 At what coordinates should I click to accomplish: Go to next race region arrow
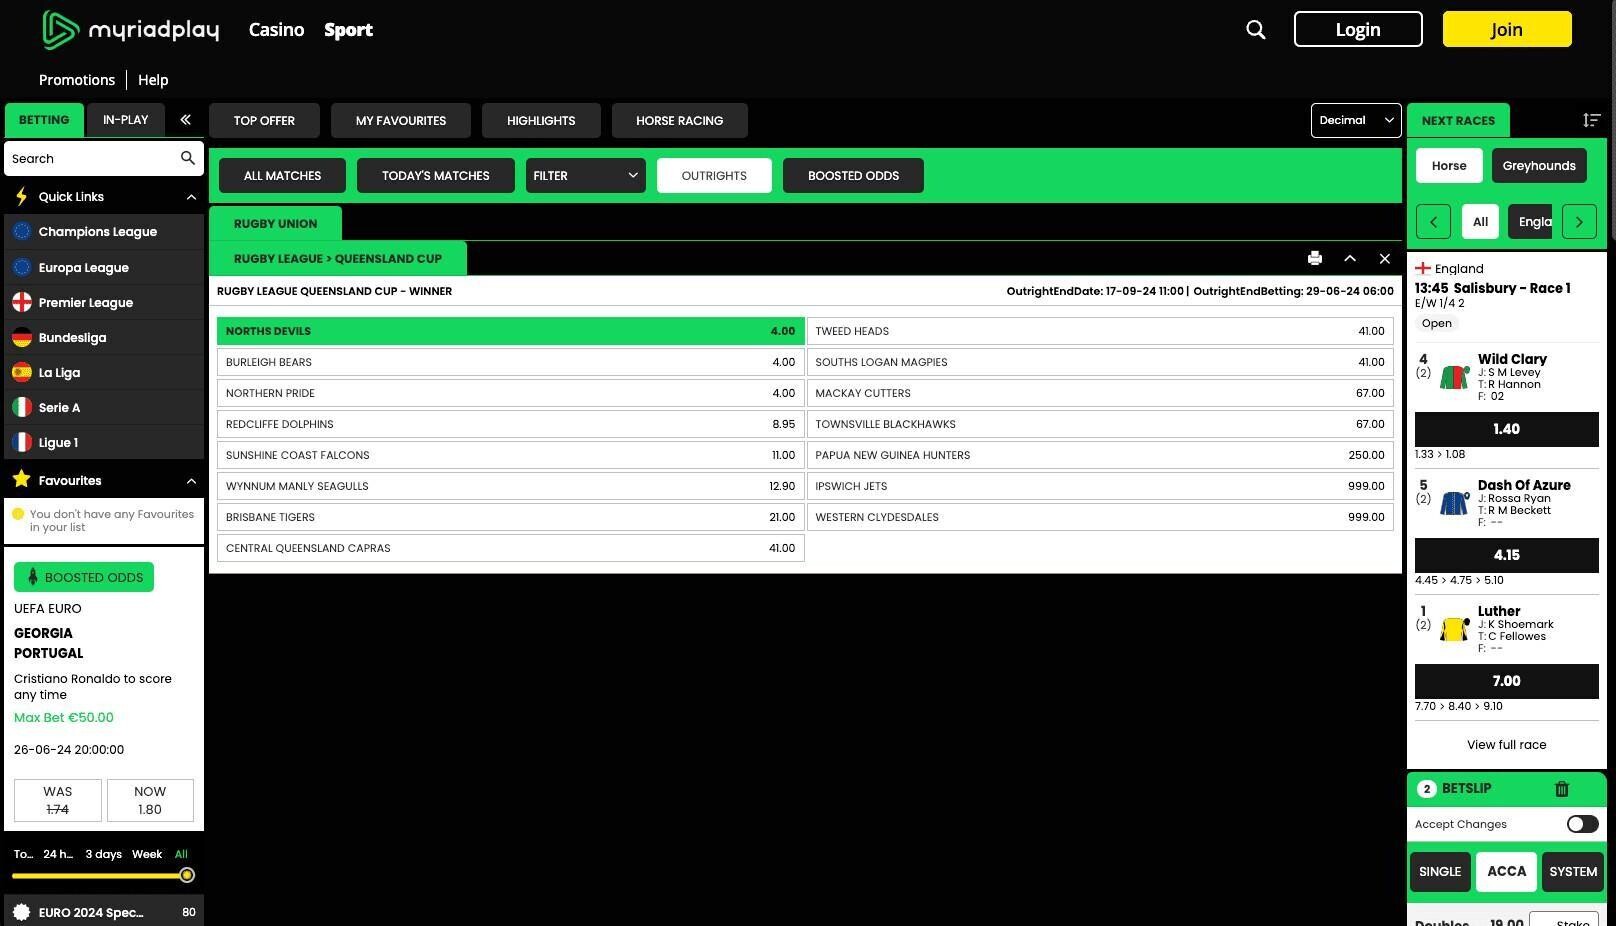click(1579, 222)
